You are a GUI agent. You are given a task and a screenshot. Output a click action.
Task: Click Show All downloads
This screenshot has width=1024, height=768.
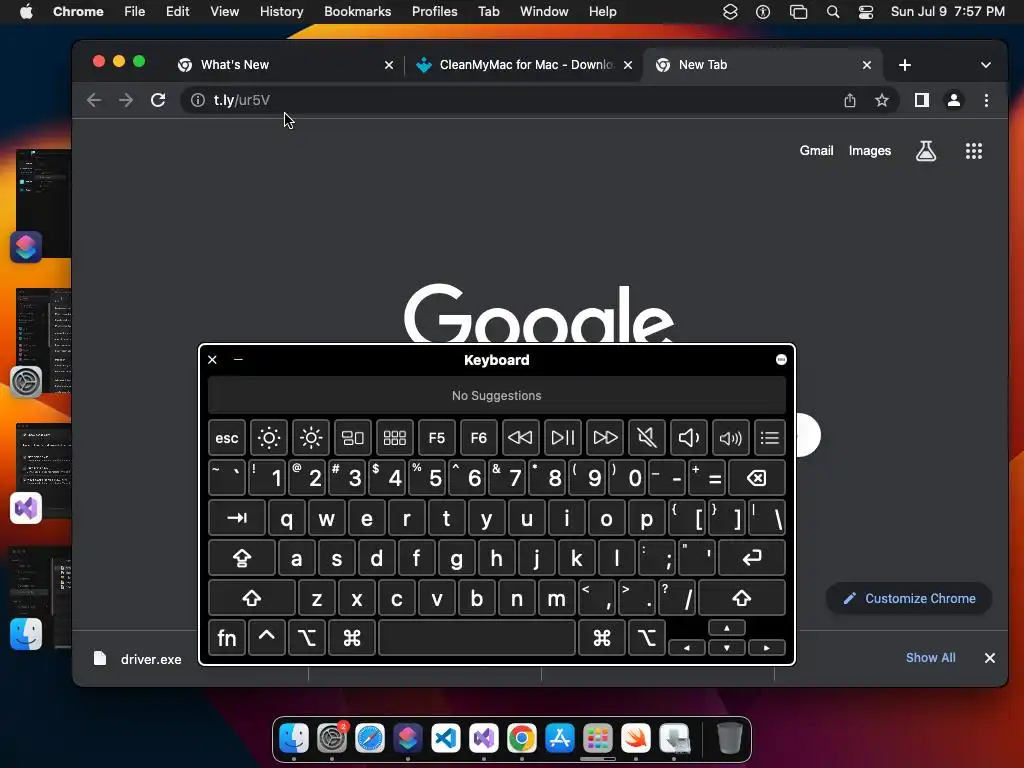[931, 658]
